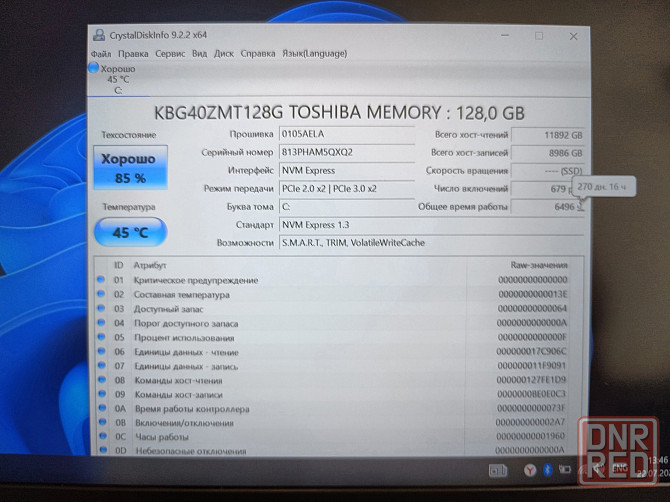This screenshot has width=670, height=502.
Task: Click the Стандарт field NVM Express 1.3
Action: tap(431, 225)
